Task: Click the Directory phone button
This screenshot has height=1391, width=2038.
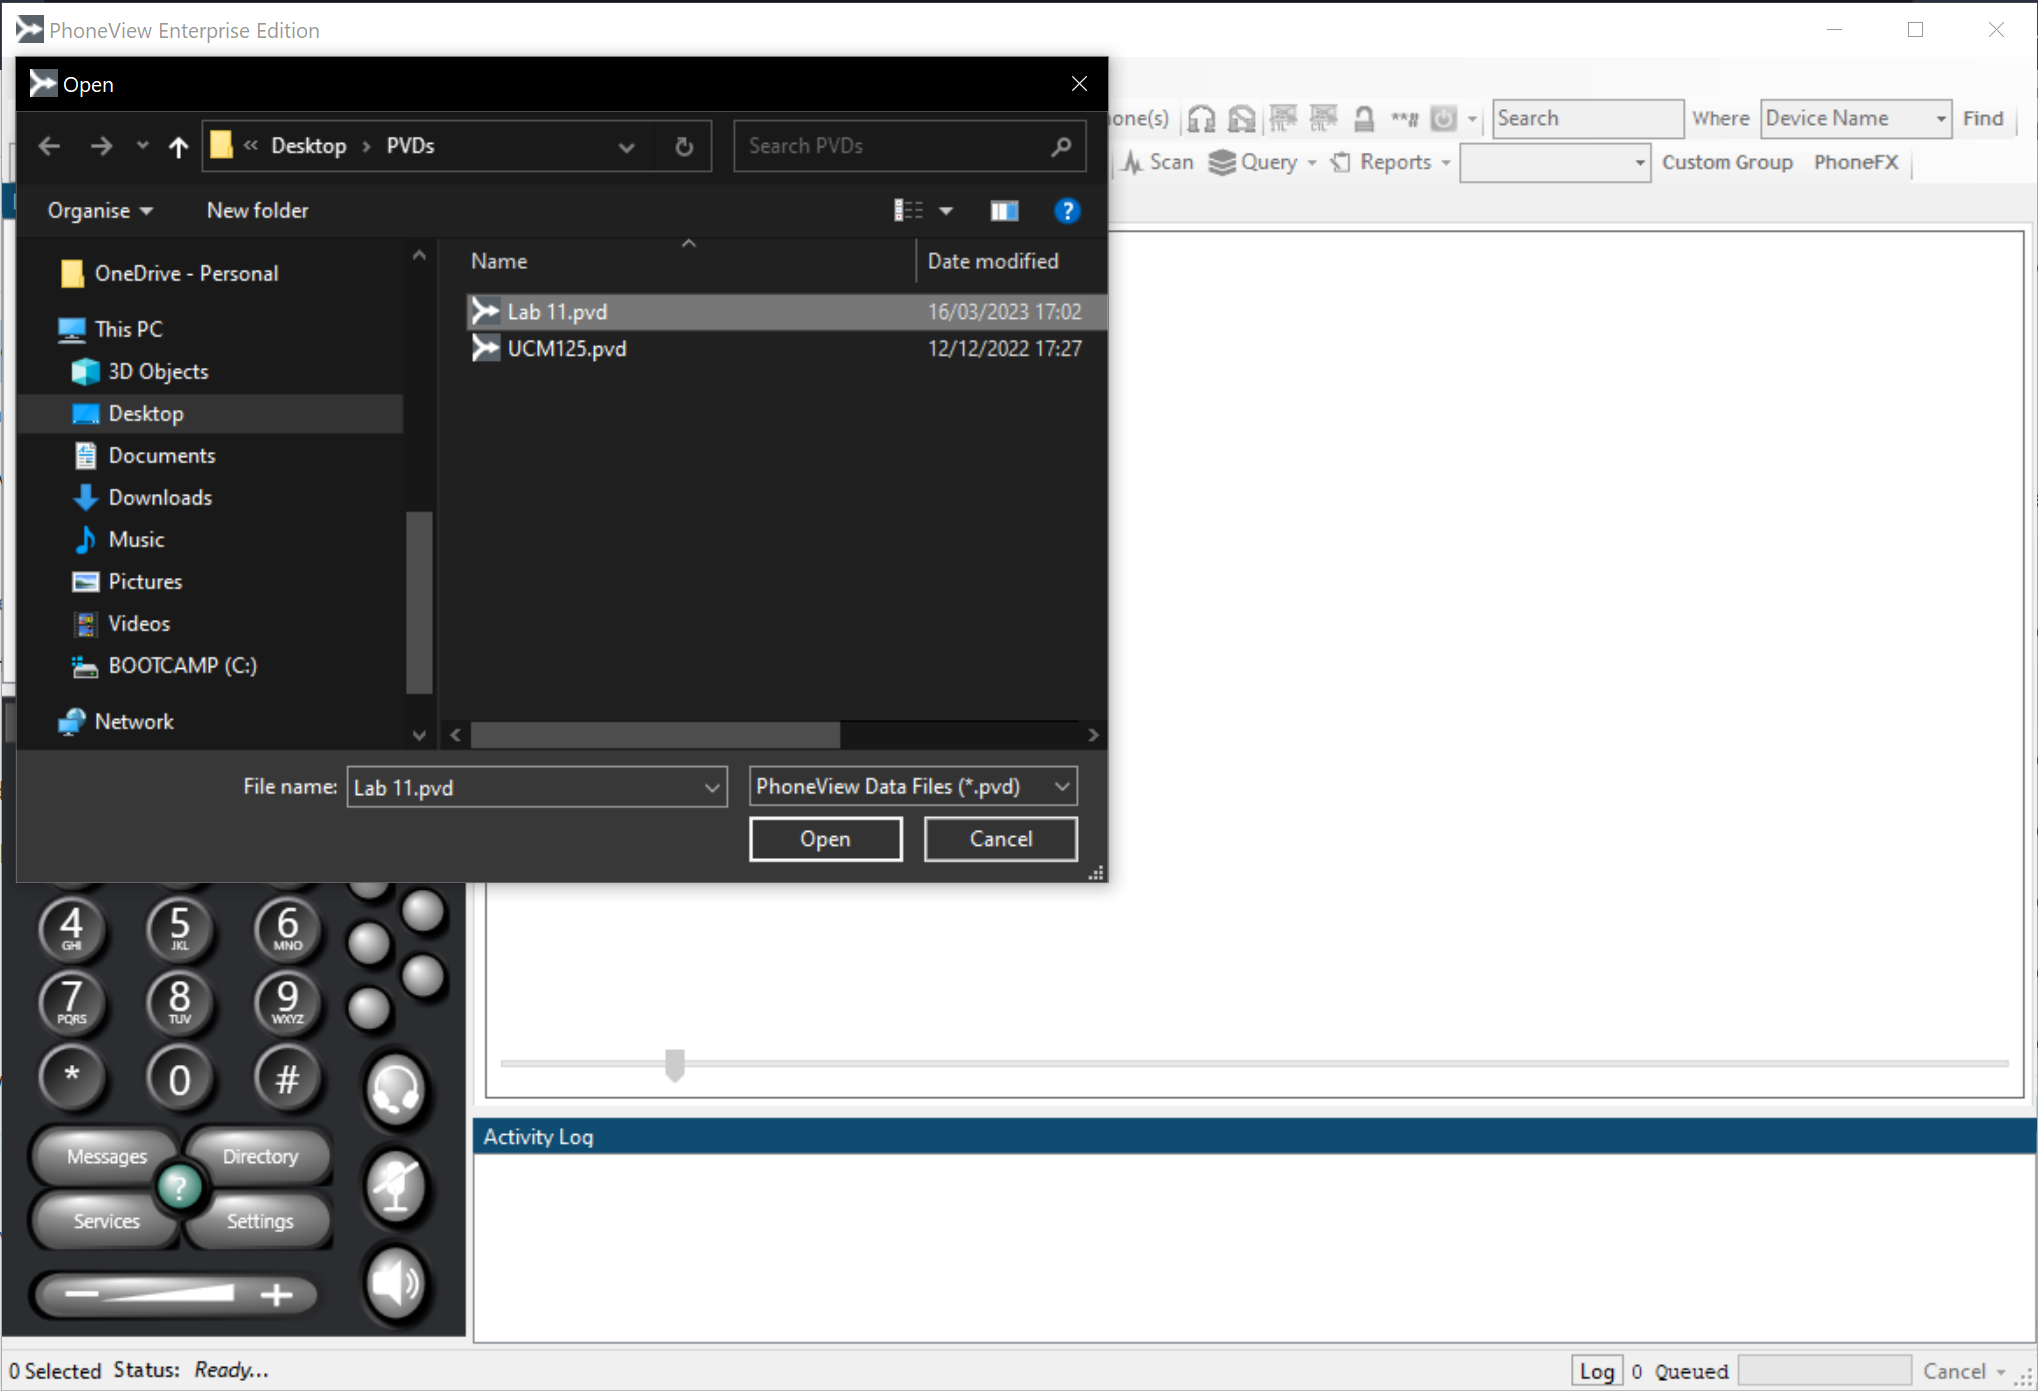Action: point(260,1156)
